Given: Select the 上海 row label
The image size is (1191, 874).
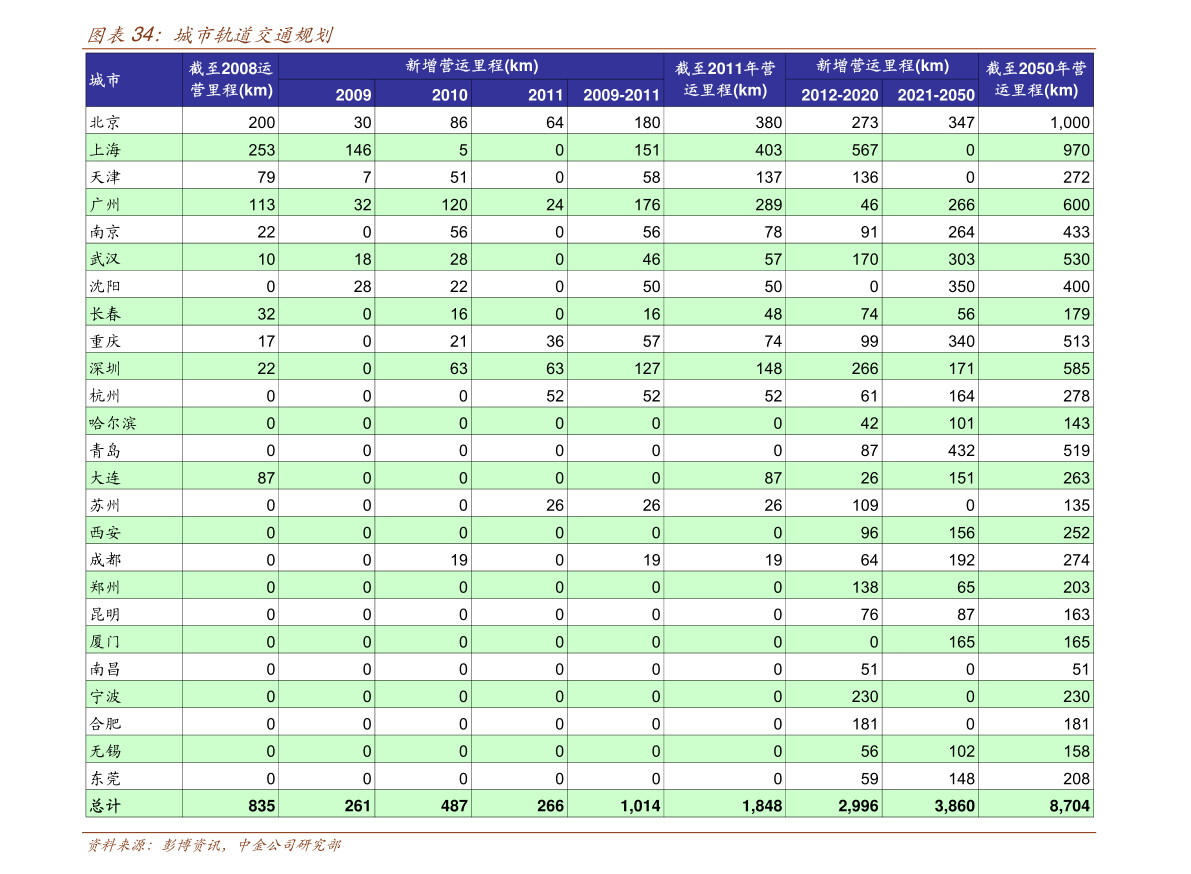Looking at the screenshot, I should point(105,150).
